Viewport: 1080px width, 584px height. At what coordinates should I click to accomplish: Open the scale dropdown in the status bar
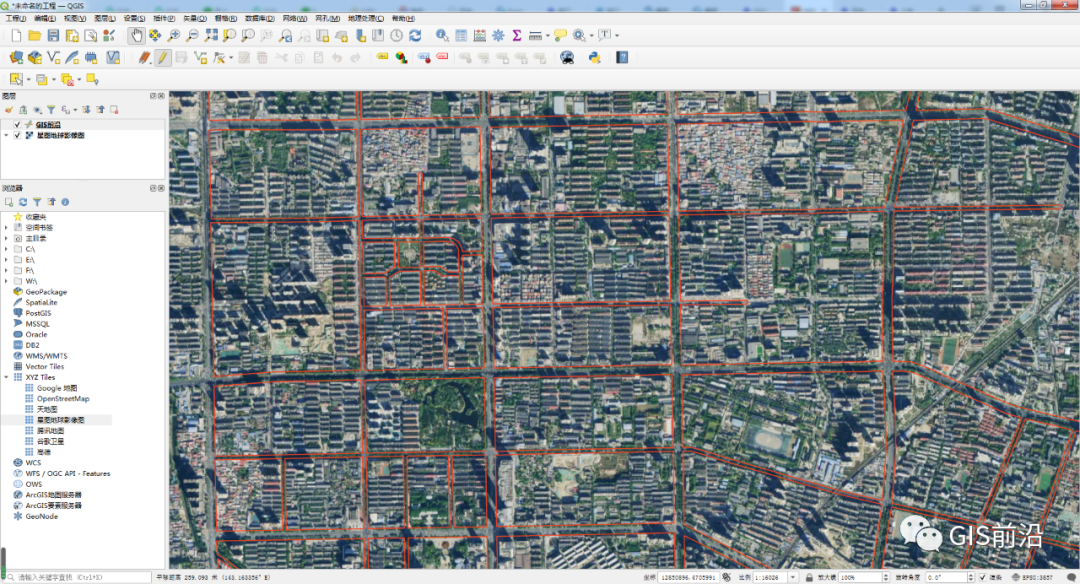click(x=792, y=576)
